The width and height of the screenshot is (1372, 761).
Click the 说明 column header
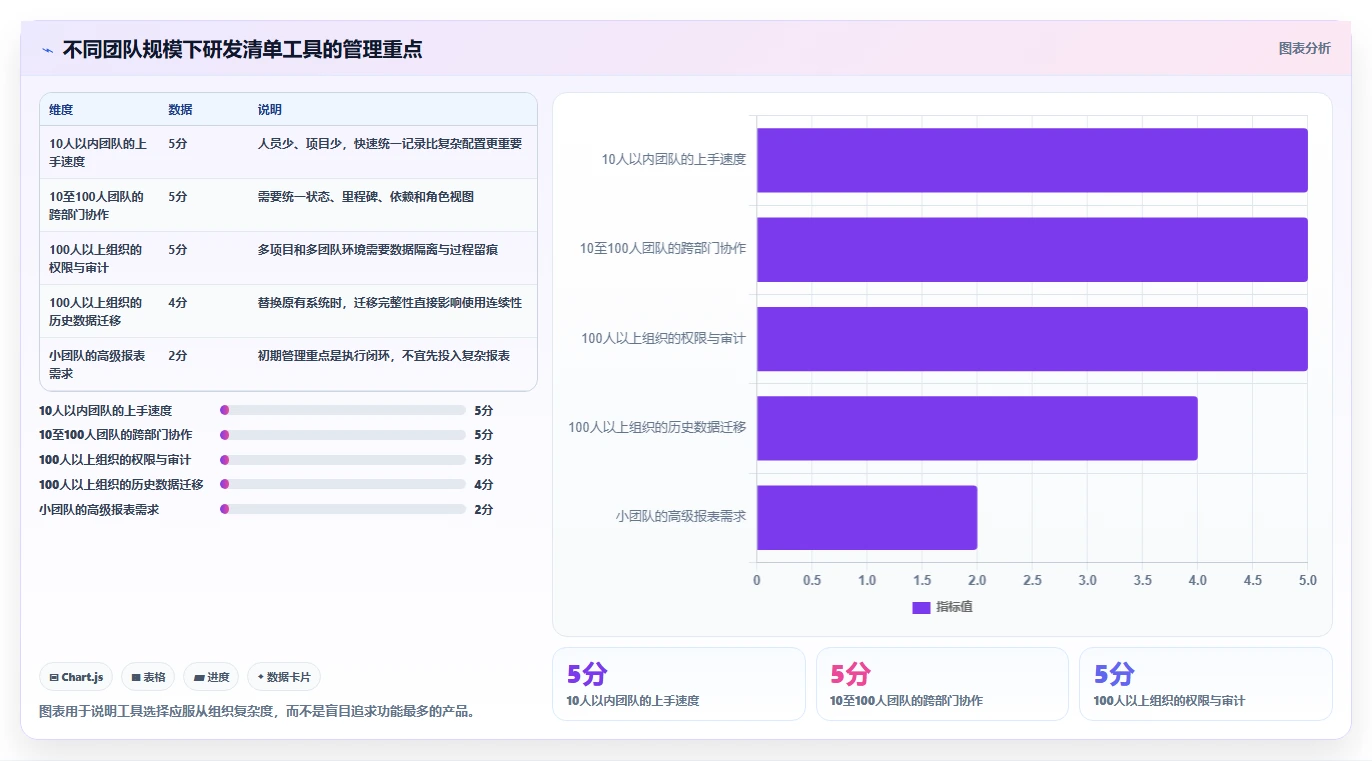[270, 109]
